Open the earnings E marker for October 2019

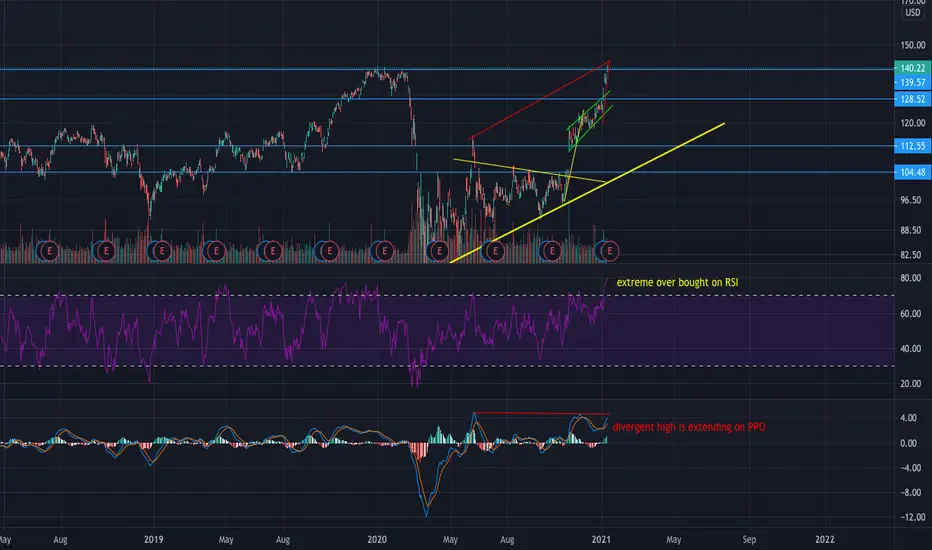329,252
